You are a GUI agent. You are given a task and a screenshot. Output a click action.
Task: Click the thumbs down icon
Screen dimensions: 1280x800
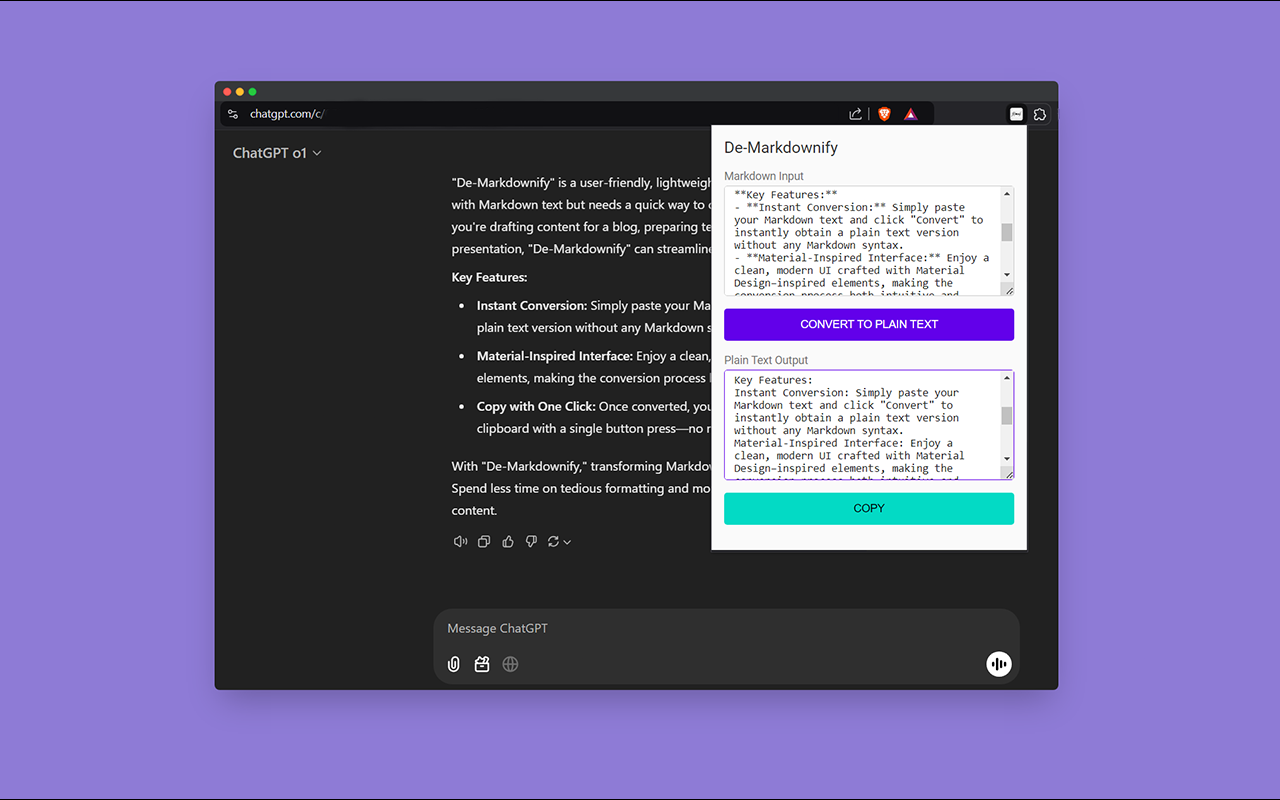531,541
